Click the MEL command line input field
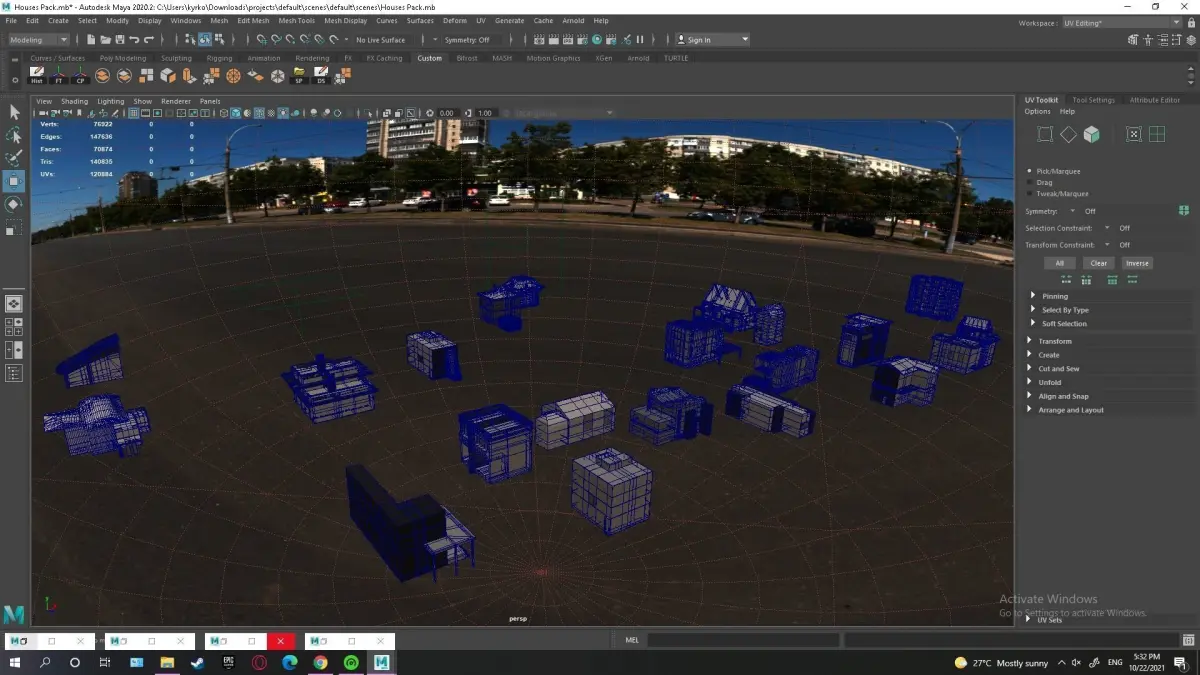1200x675 pixels. pyautogui.click(x=742, y=640)
